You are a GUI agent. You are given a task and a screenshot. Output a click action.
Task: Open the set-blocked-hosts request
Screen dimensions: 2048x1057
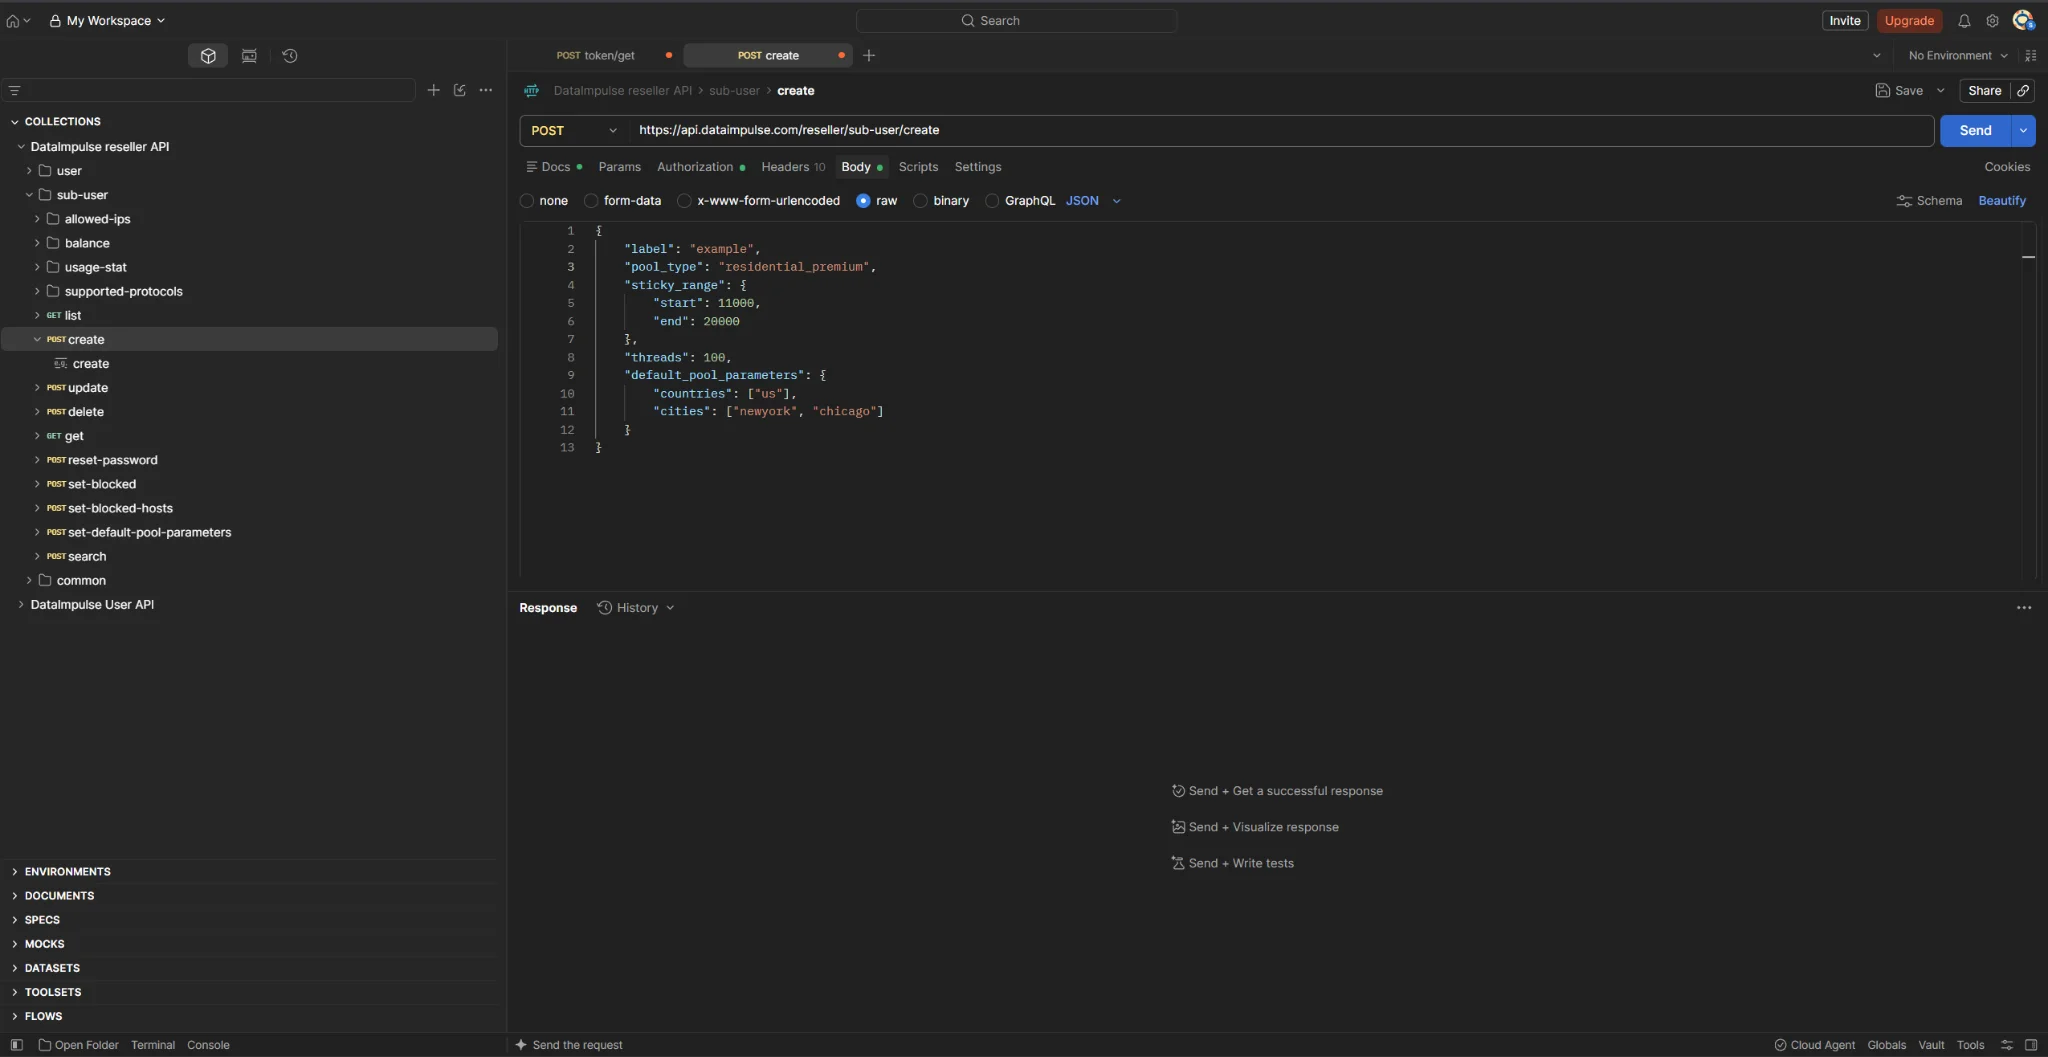120,508
